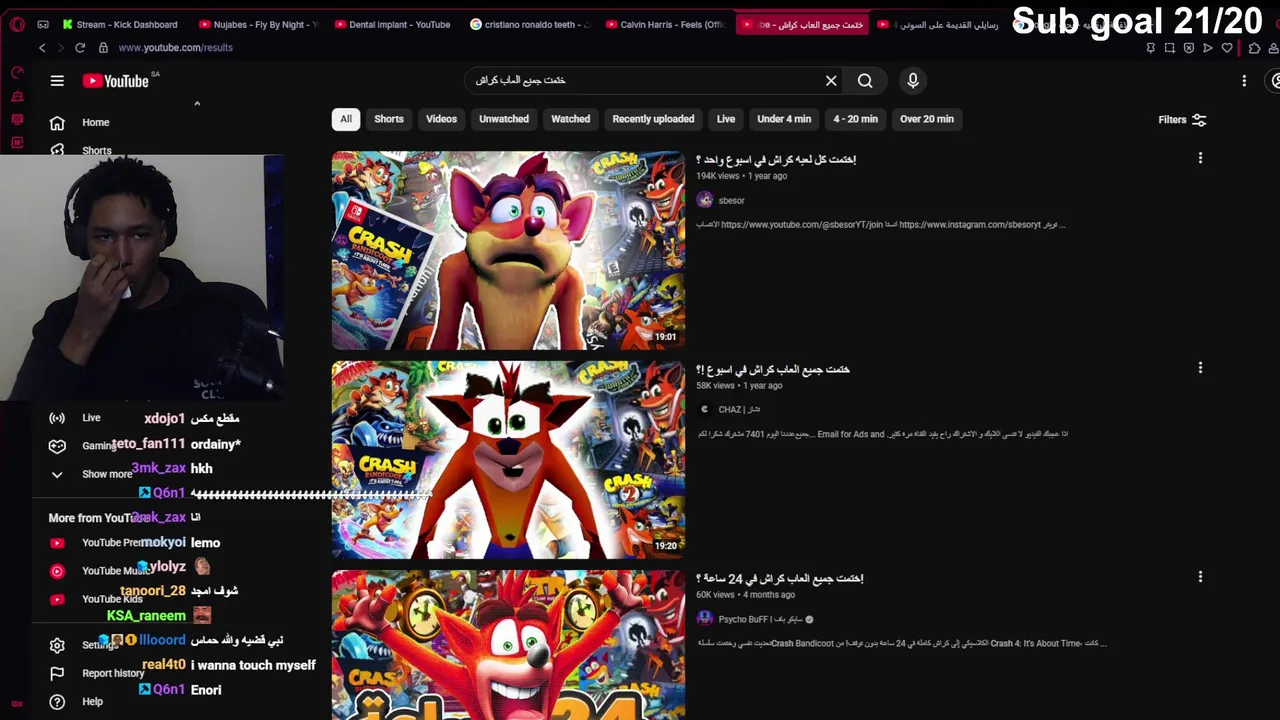The image size is (1280, 720).
Task: Open the Settings gear in the YouTube sidebar
Action: [x=57, y=646]
